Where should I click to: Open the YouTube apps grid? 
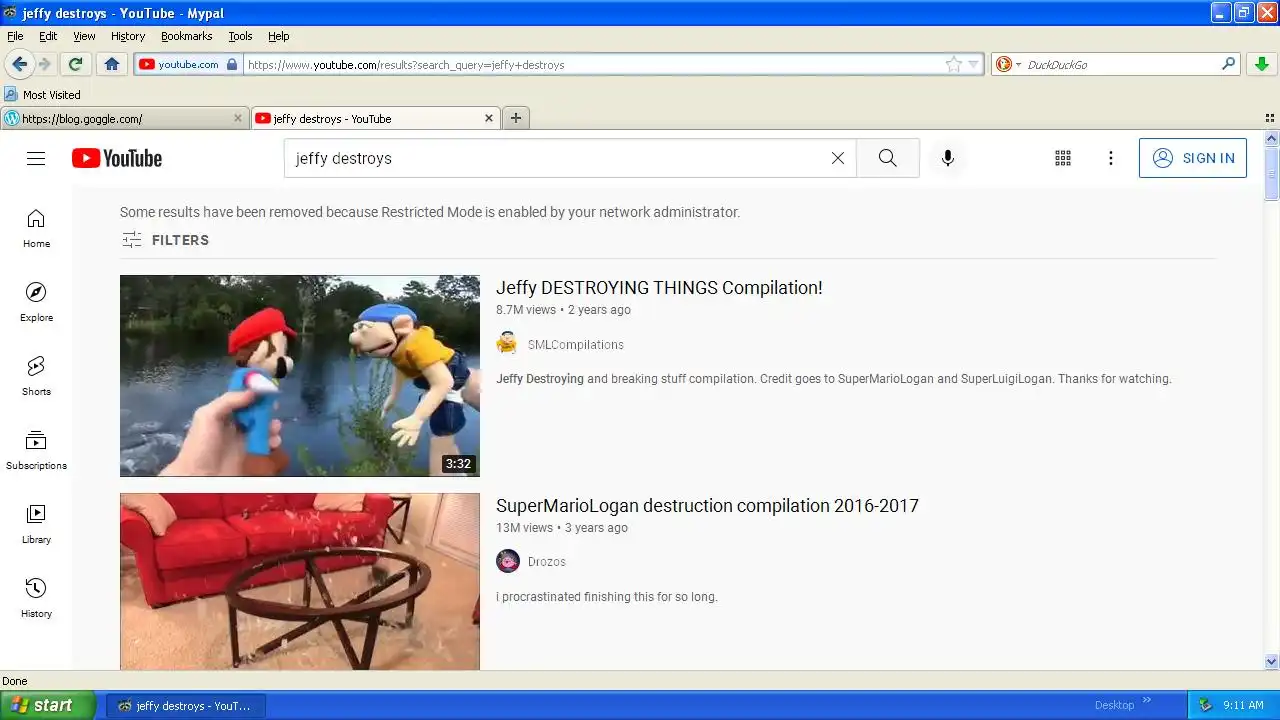pyautogui.click(x=1063, y=158)
